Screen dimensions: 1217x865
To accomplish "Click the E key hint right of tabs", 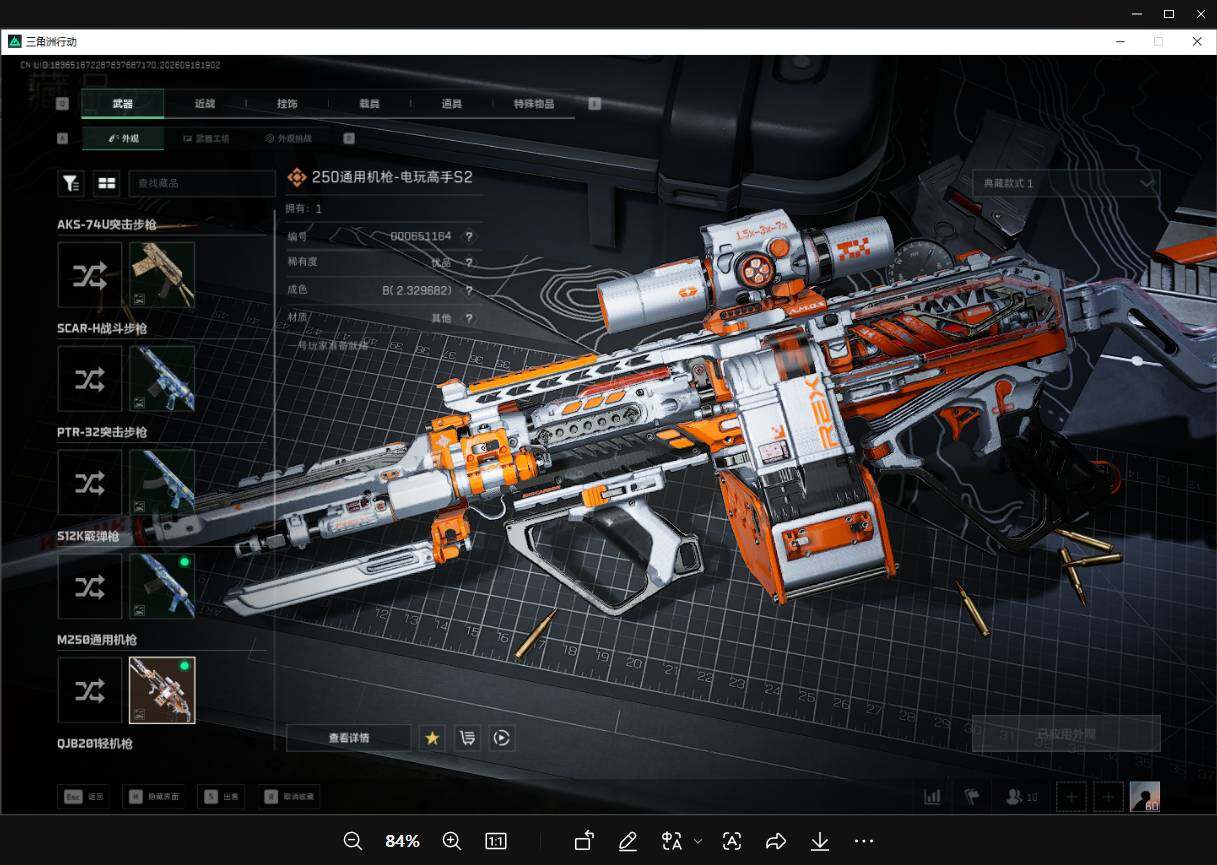I will click(594, 103).
